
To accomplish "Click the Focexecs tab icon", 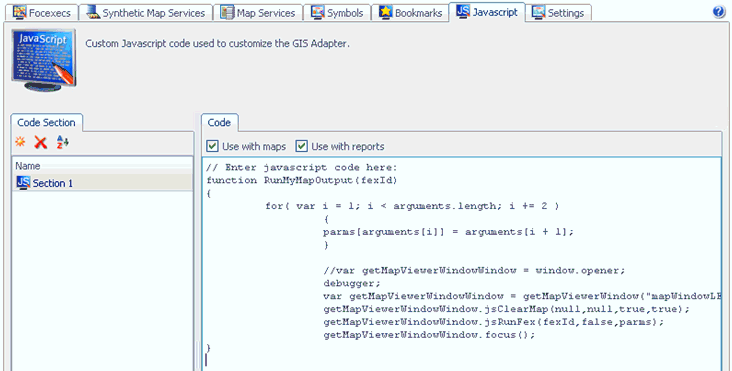I will [20, 12].
